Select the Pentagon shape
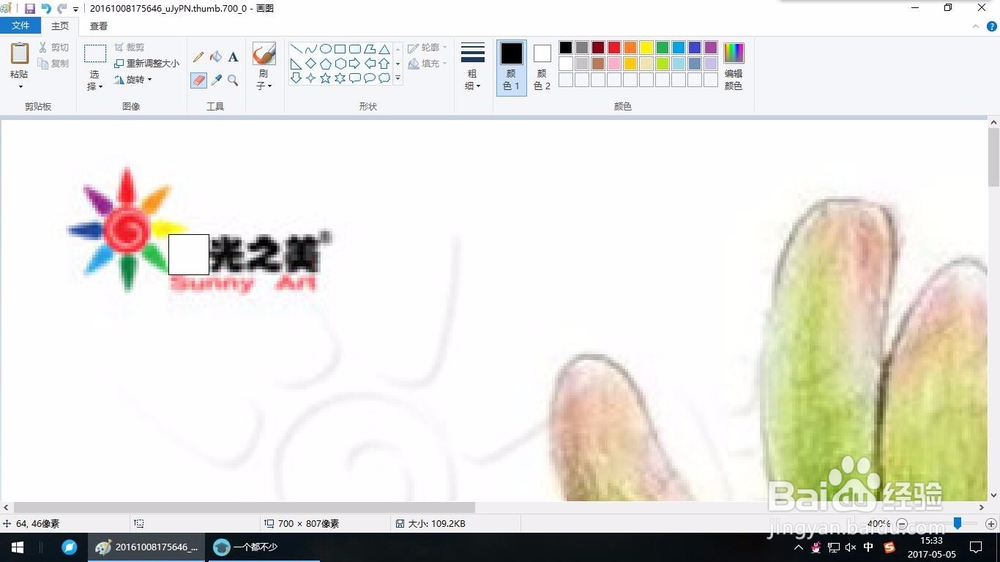The height and width of the screenshot is (562, 1000). click(325, 64)
